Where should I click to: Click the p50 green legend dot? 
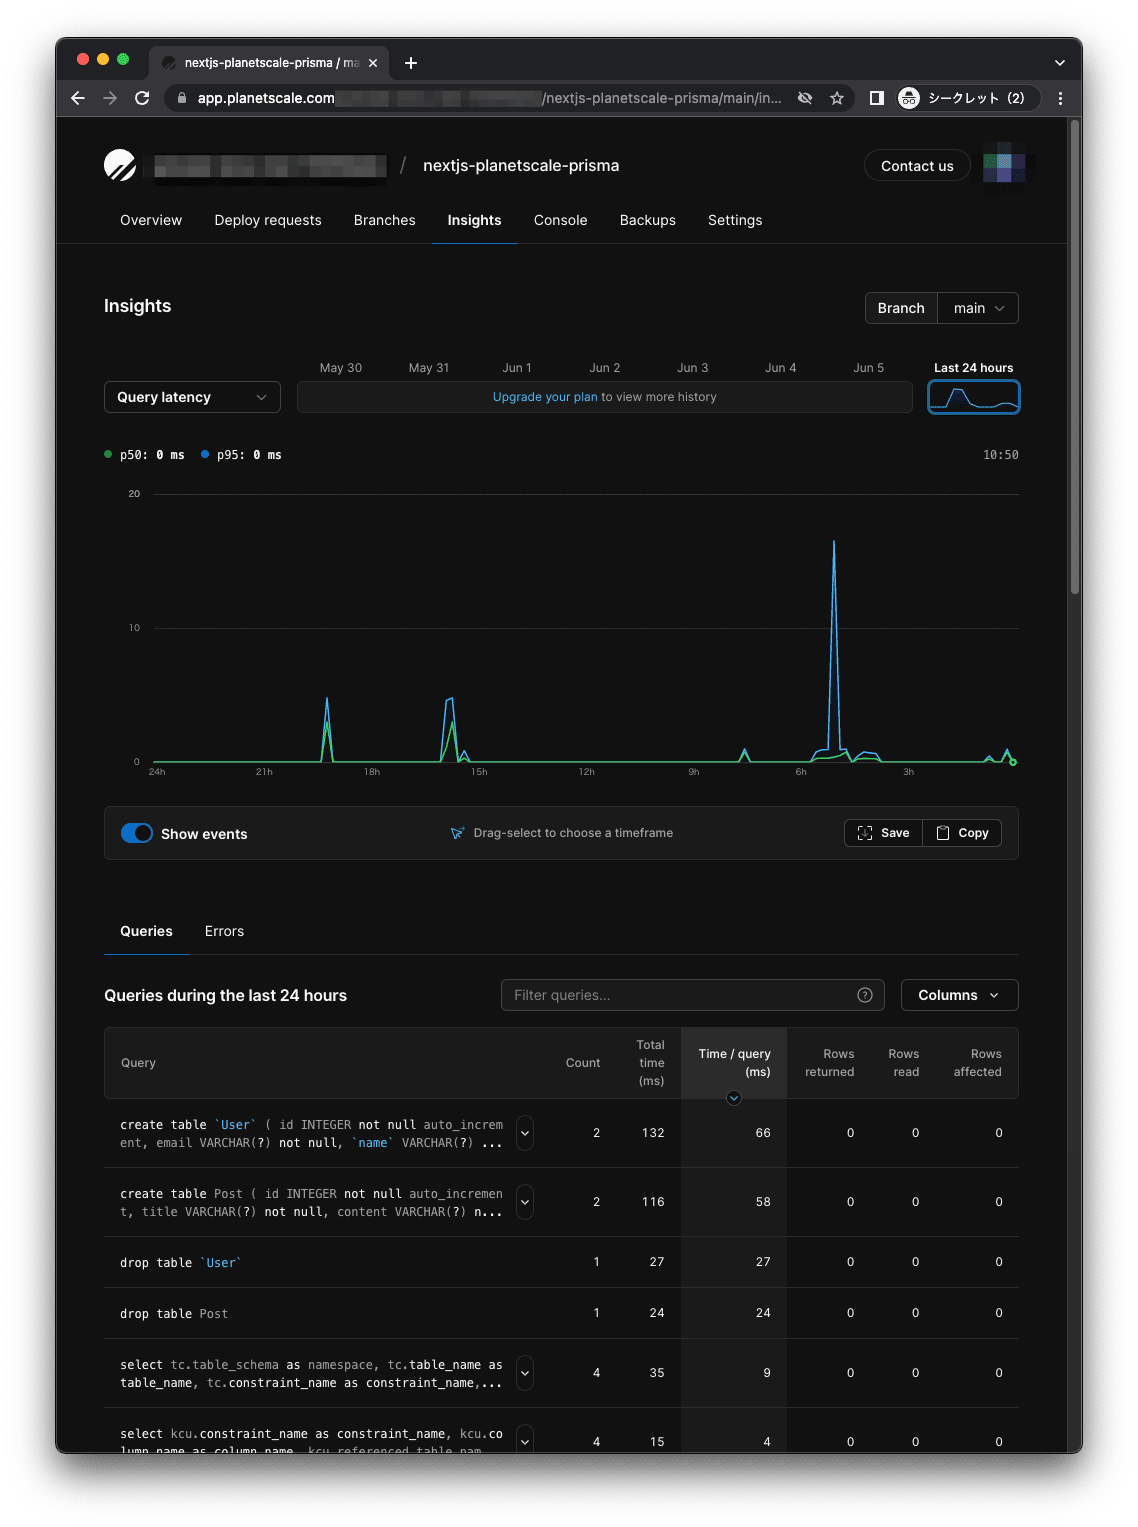click(x=108, y=454)
